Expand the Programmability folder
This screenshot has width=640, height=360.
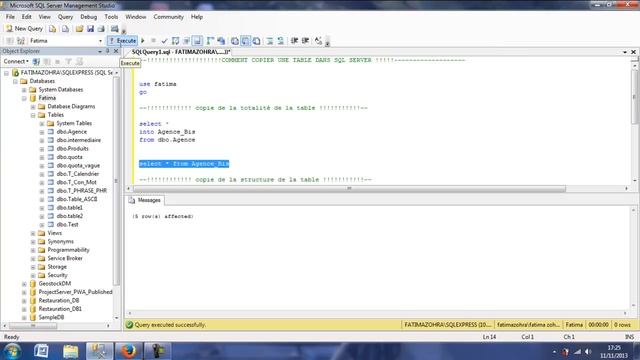(x=33, y=250)
